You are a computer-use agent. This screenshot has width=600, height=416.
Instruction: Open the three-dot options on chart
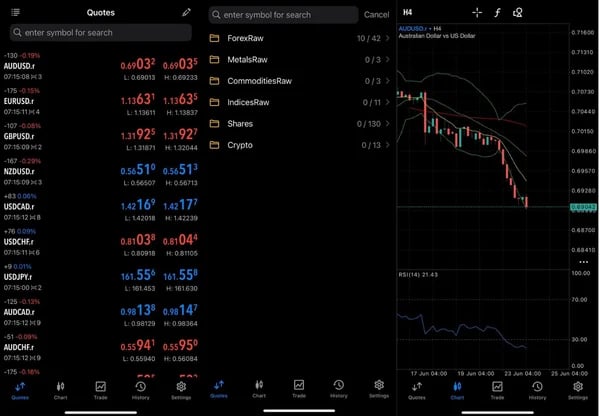[584, 262]
